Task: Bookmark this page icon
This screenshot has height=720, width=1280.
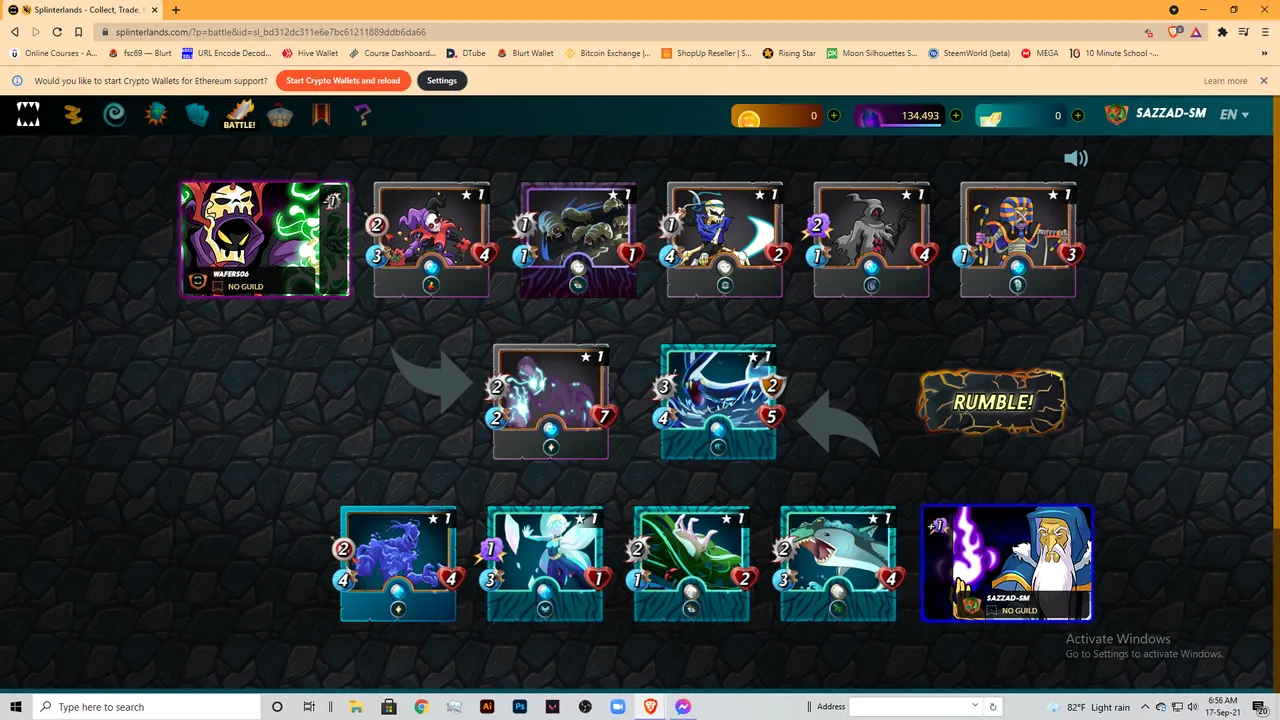Action: coord(79,32)
